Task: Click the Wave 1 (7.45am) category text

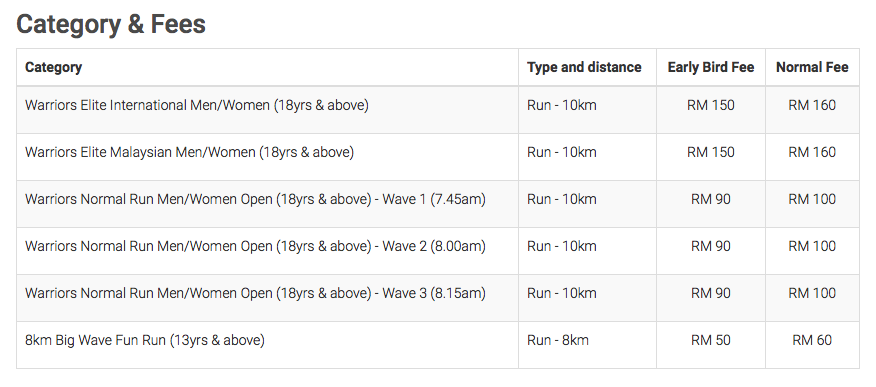Action: pyautogui.click(x=255, y=199)
